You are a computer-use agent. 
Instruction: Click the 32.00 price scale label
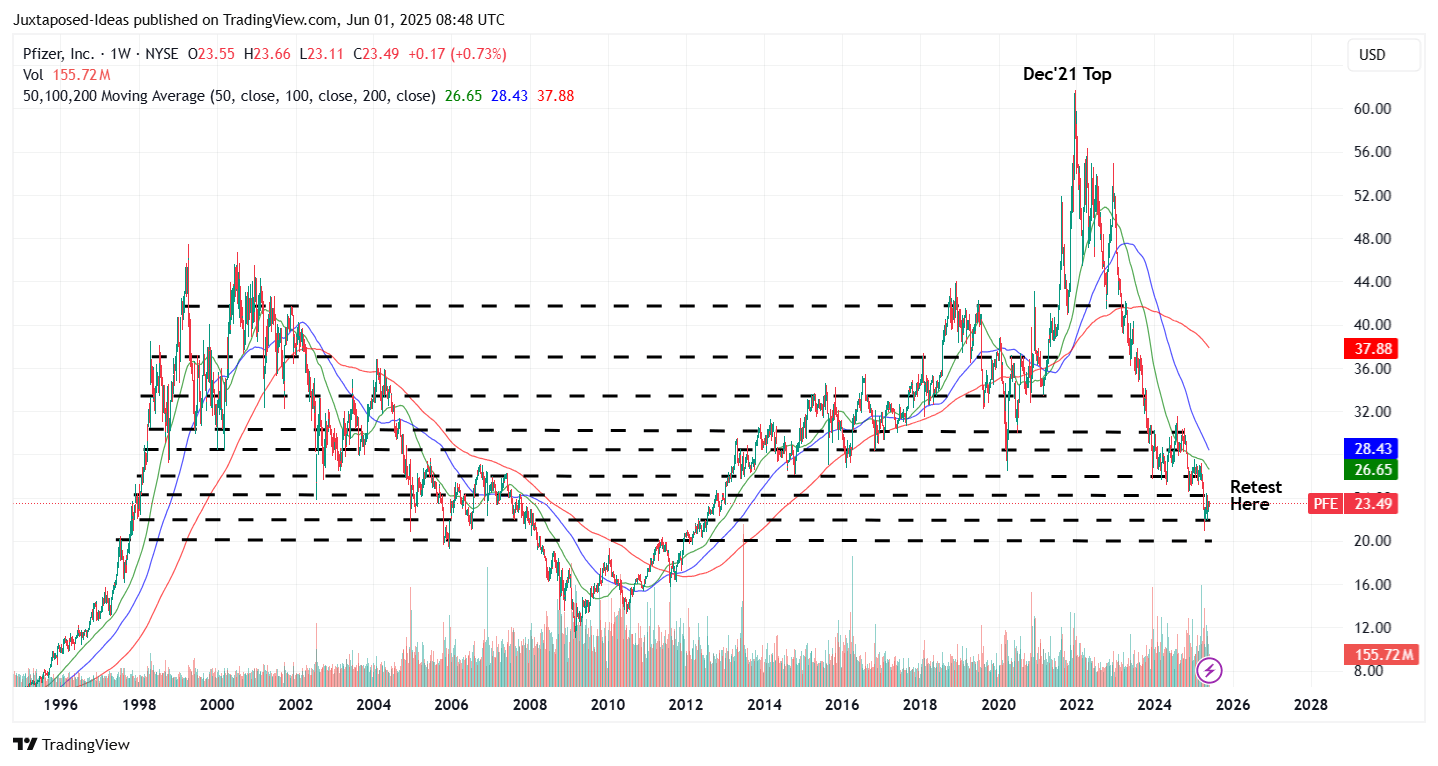pos(1374,412)
